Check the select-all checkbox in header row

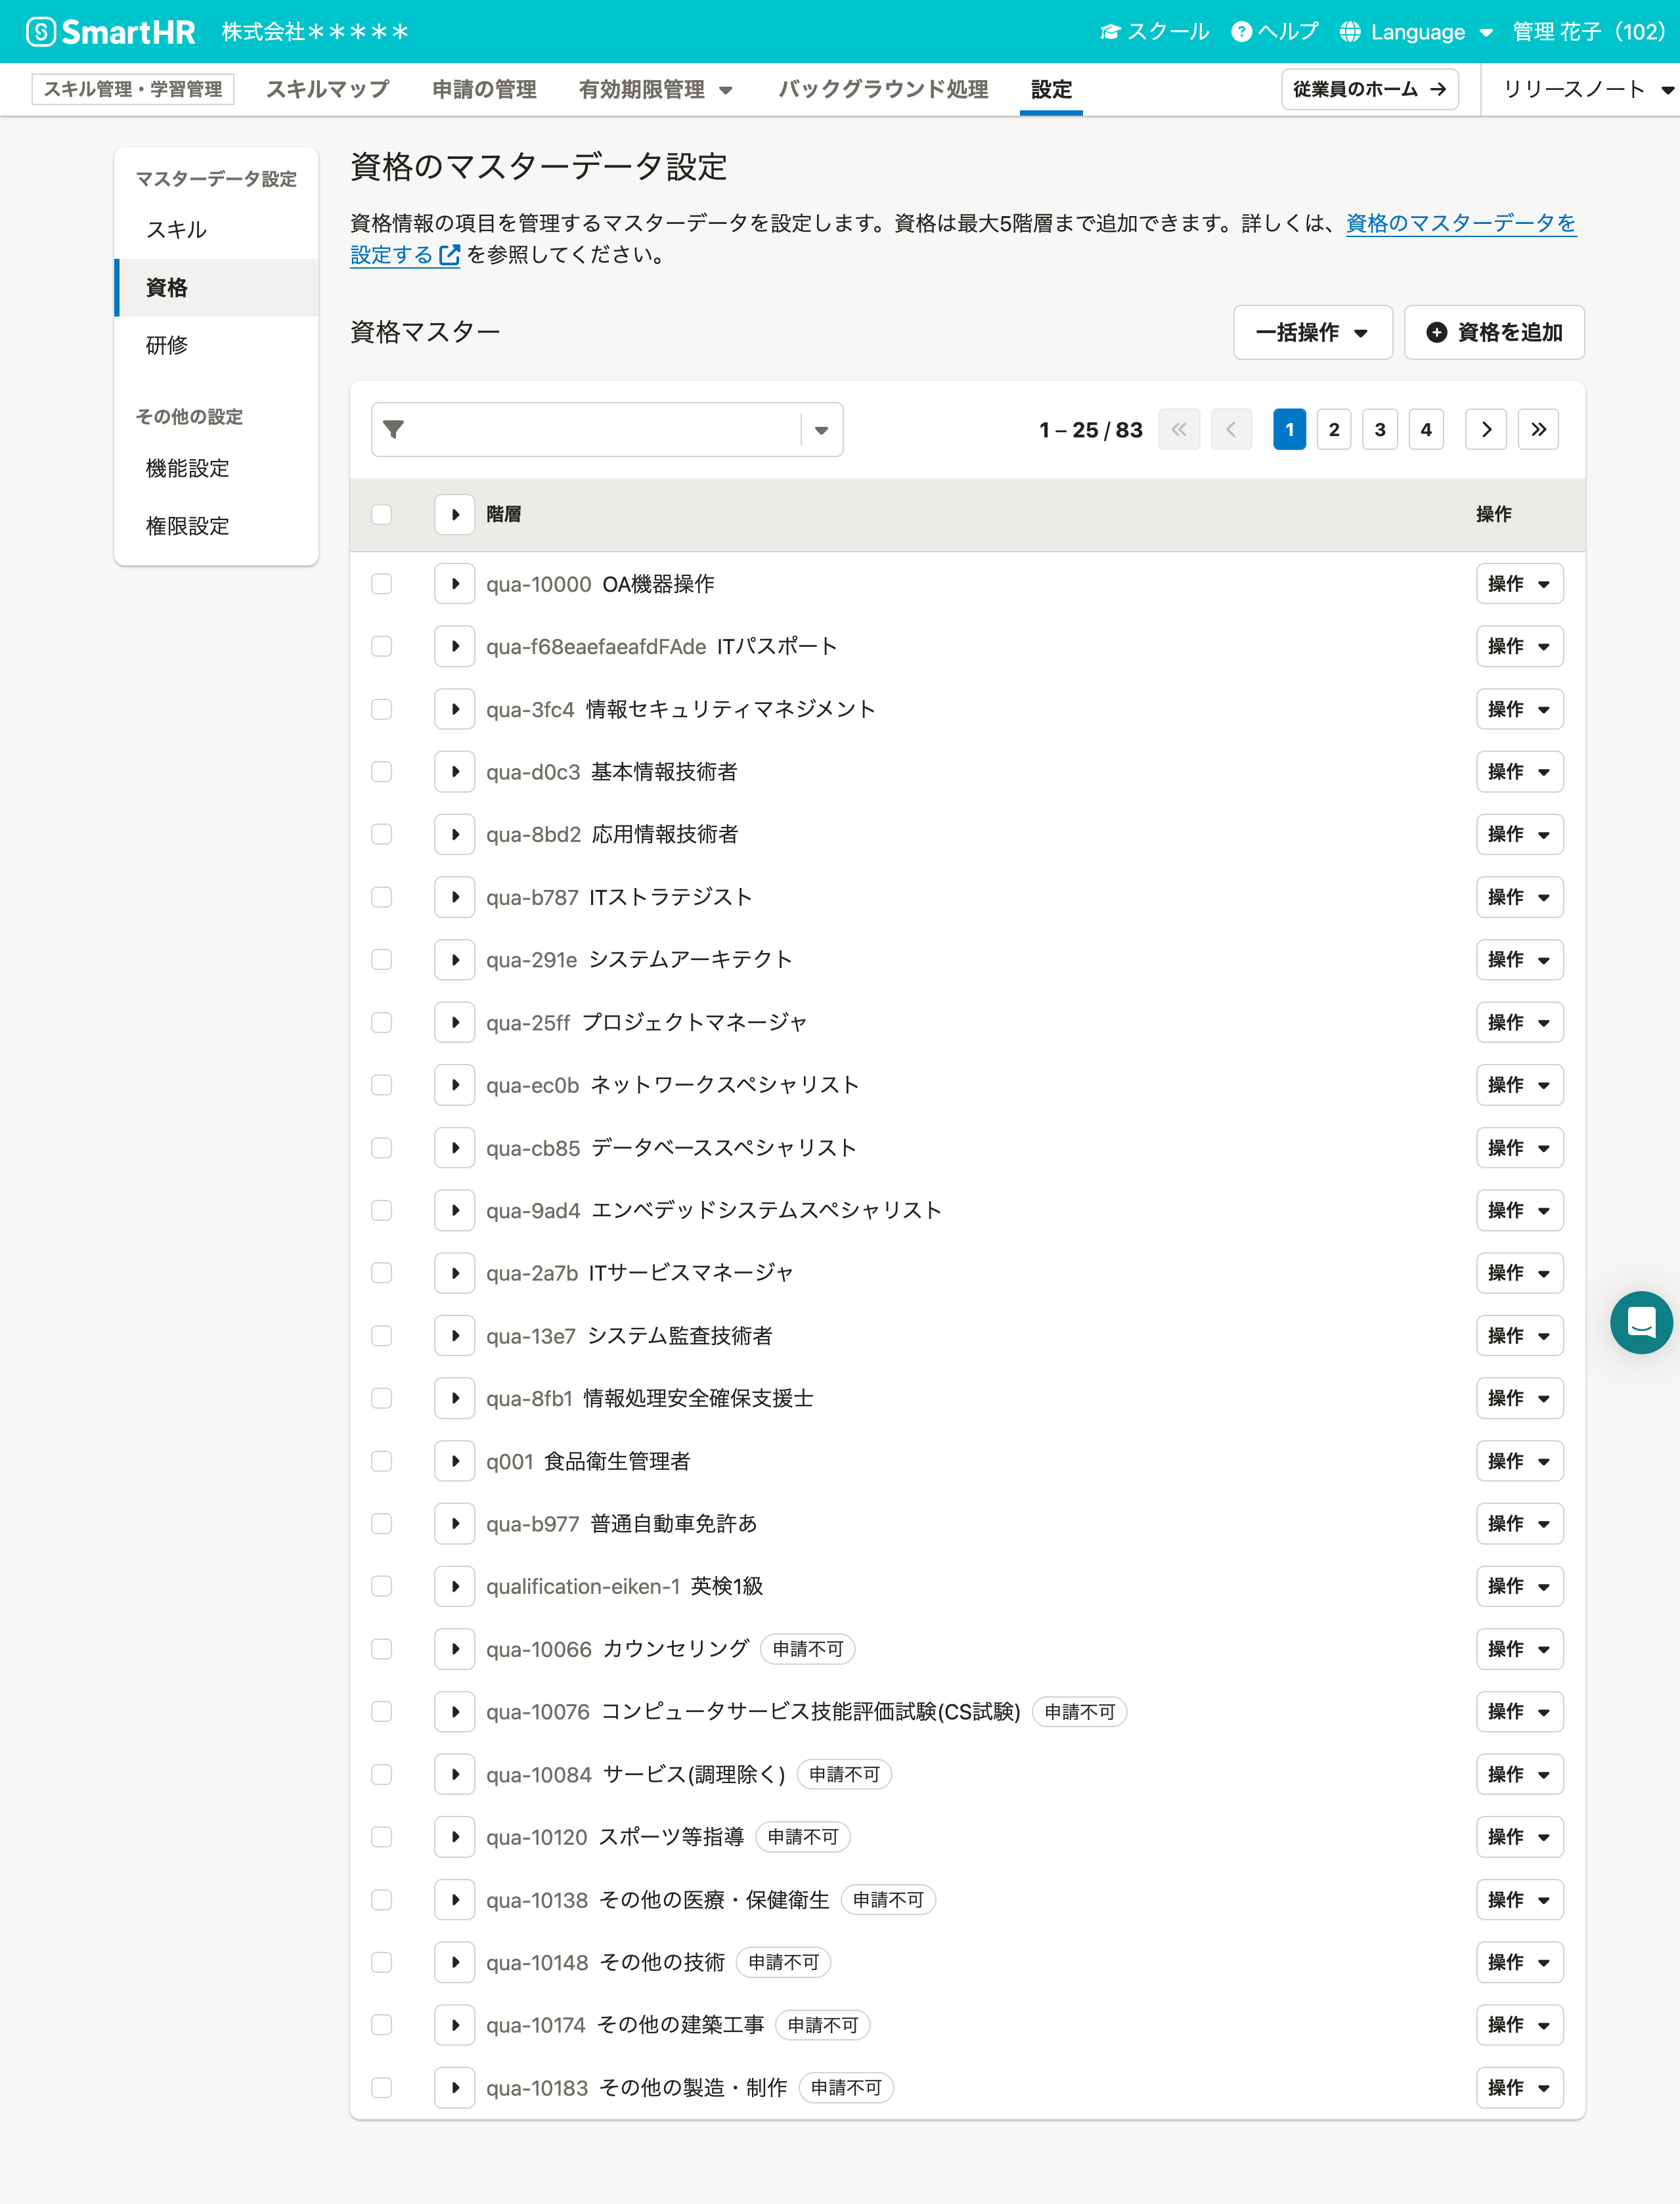[381, 514]
